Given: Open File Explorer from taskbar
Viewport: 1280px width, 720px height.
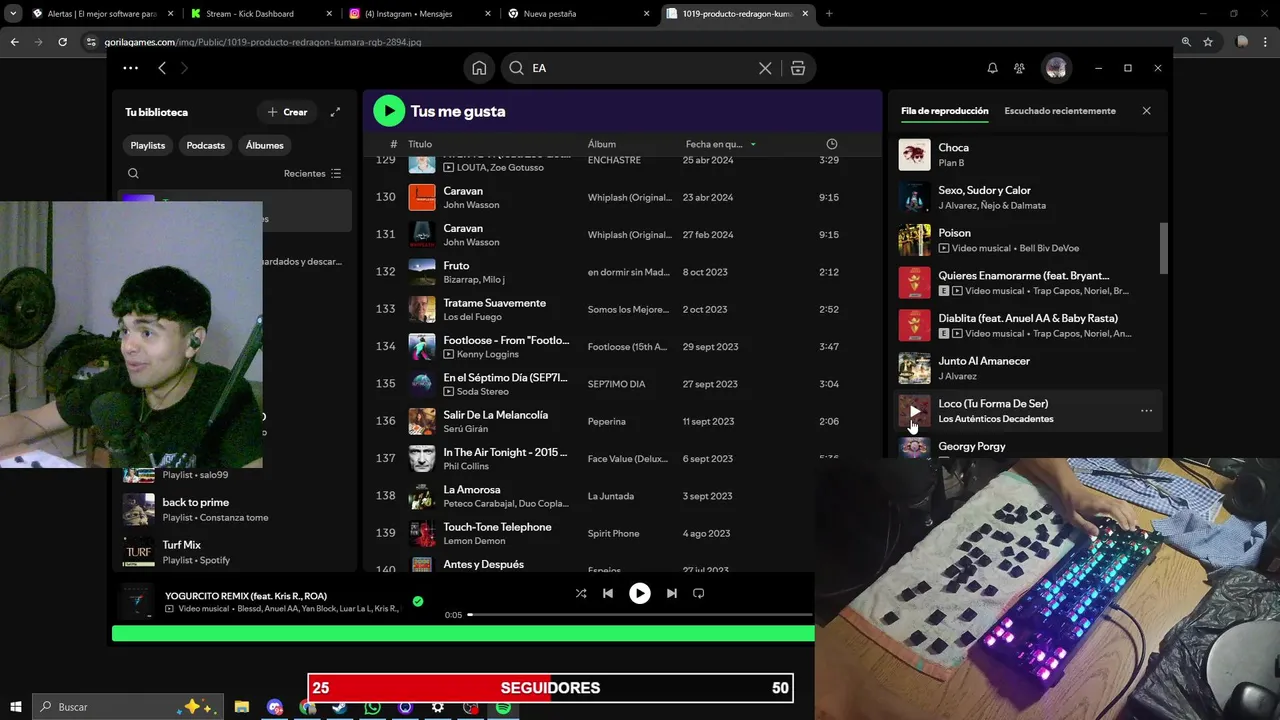Looking at the screenshot, I should pos(242,707).
